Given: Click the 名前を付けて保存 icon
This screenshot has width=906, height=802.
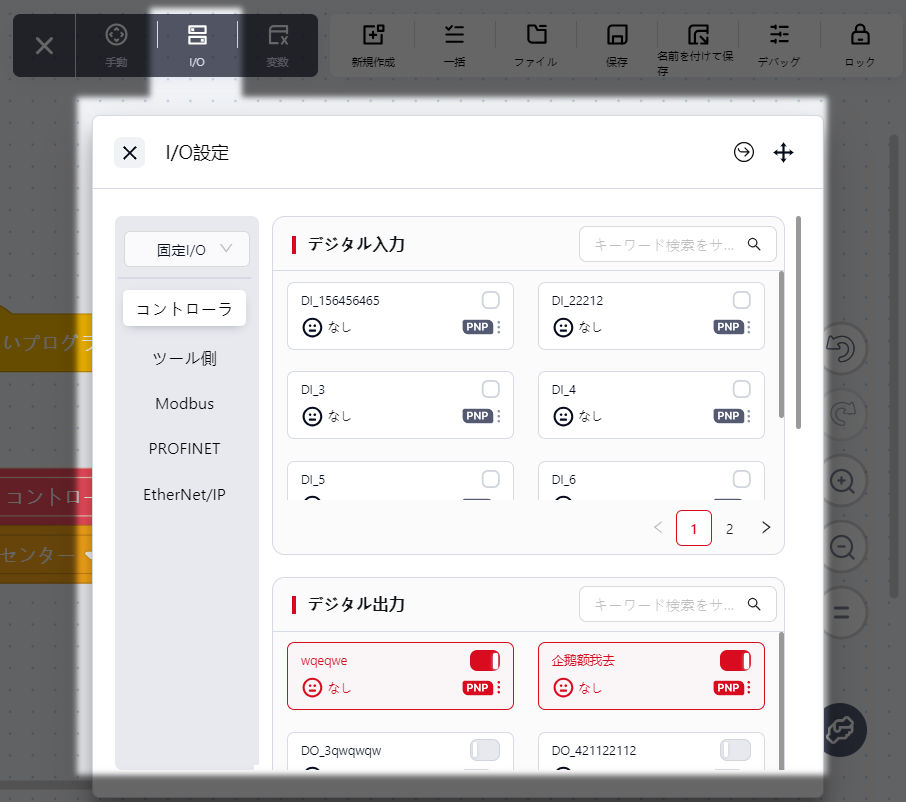Looking at the screenshot, I should 698,35.
